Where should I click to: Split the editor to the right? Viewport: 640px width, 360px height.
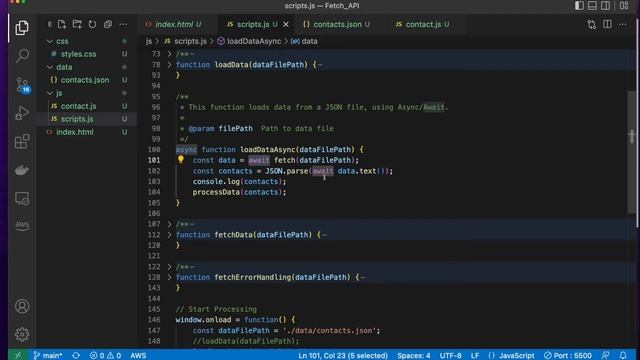607,24
